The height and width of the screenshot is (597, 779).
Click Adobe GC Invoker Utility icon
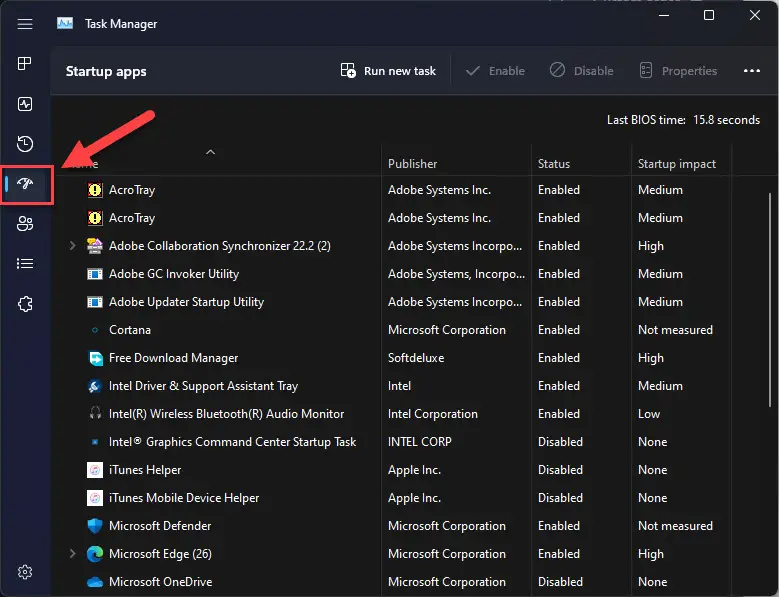(95, 274)
